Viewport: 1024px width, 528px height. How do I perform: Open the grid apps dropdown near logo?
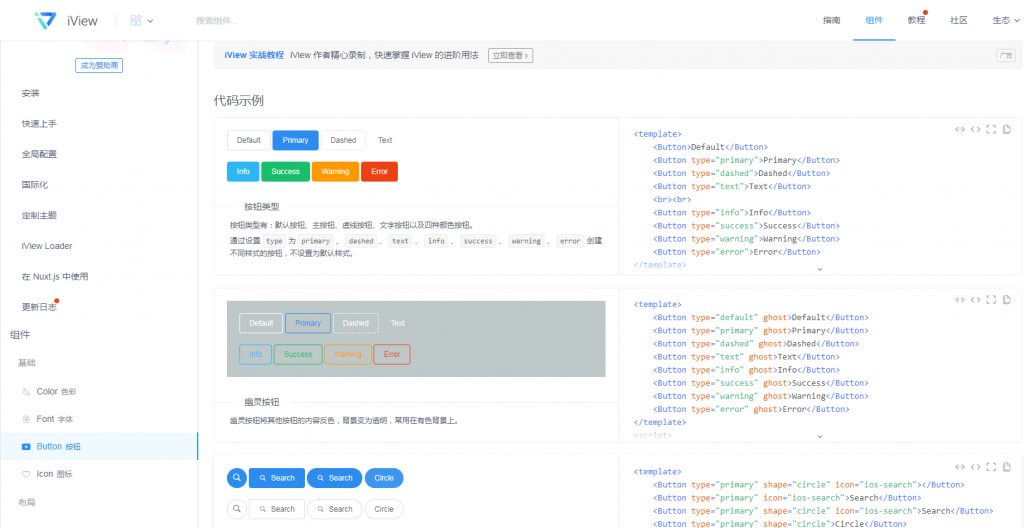[141, 20]
